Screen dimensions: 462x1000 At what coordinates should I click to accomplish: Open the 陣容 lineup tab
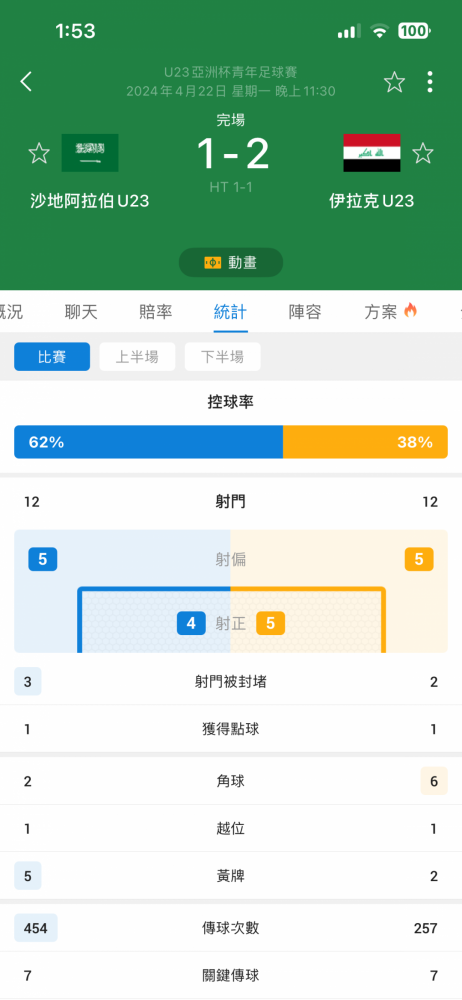tap(305, 312)
